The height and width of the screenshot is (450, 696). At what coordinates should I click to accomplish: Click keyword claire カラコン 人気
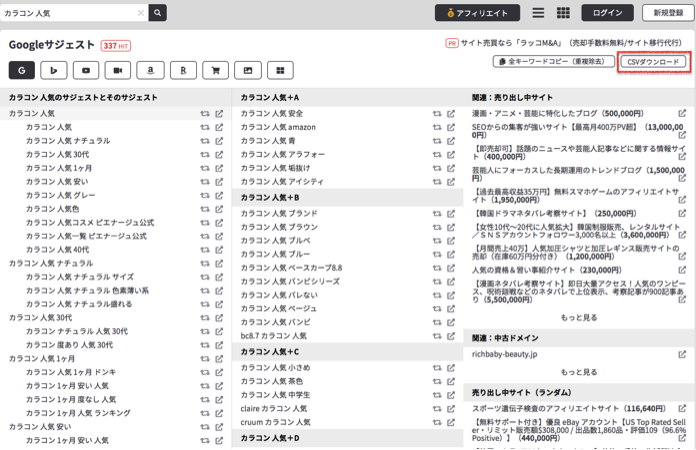[274, 409]
